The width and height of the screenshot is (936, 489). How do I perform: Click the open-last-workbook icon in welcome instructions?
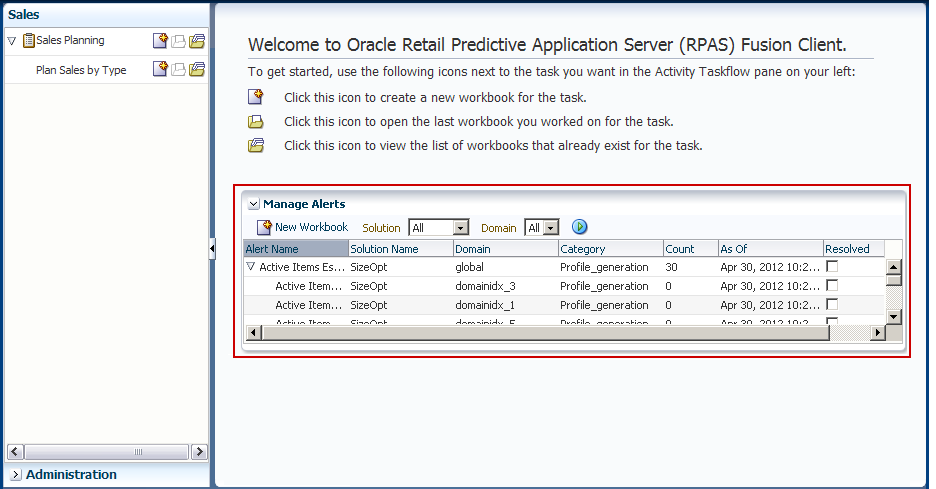(255, 122)
